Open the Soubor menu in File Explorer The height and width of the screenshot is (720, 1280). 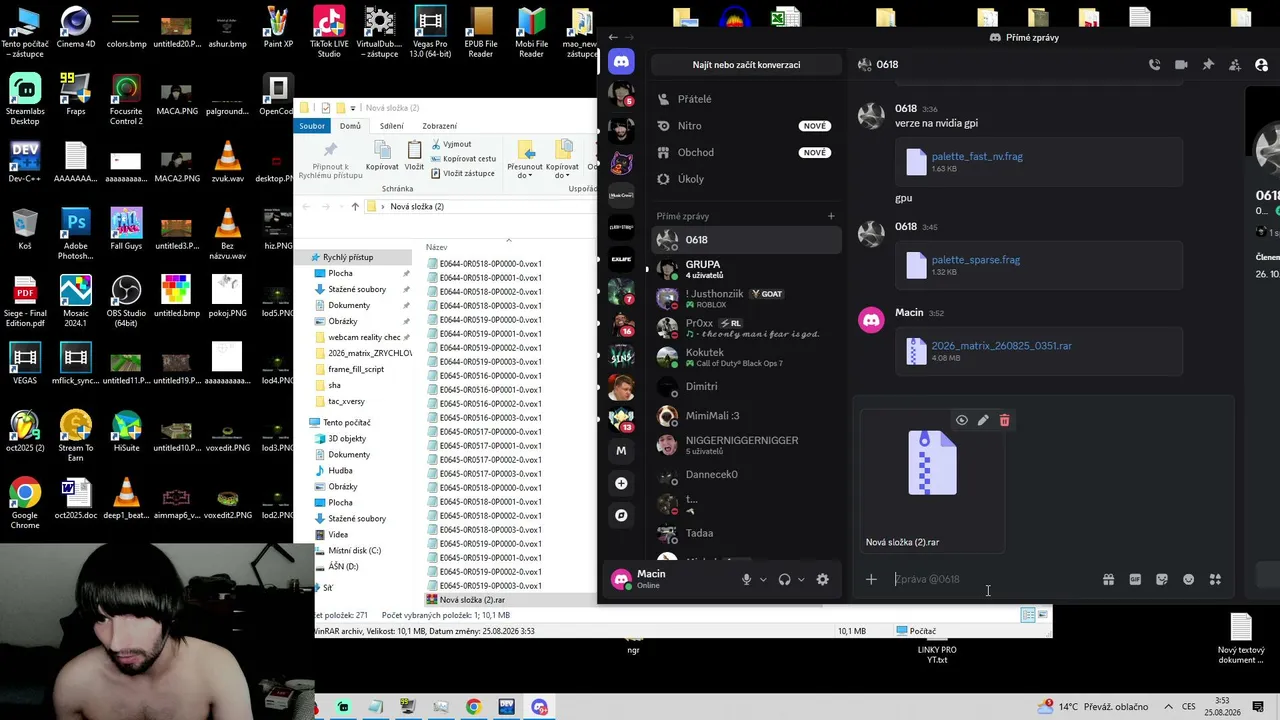click(312, 126)
